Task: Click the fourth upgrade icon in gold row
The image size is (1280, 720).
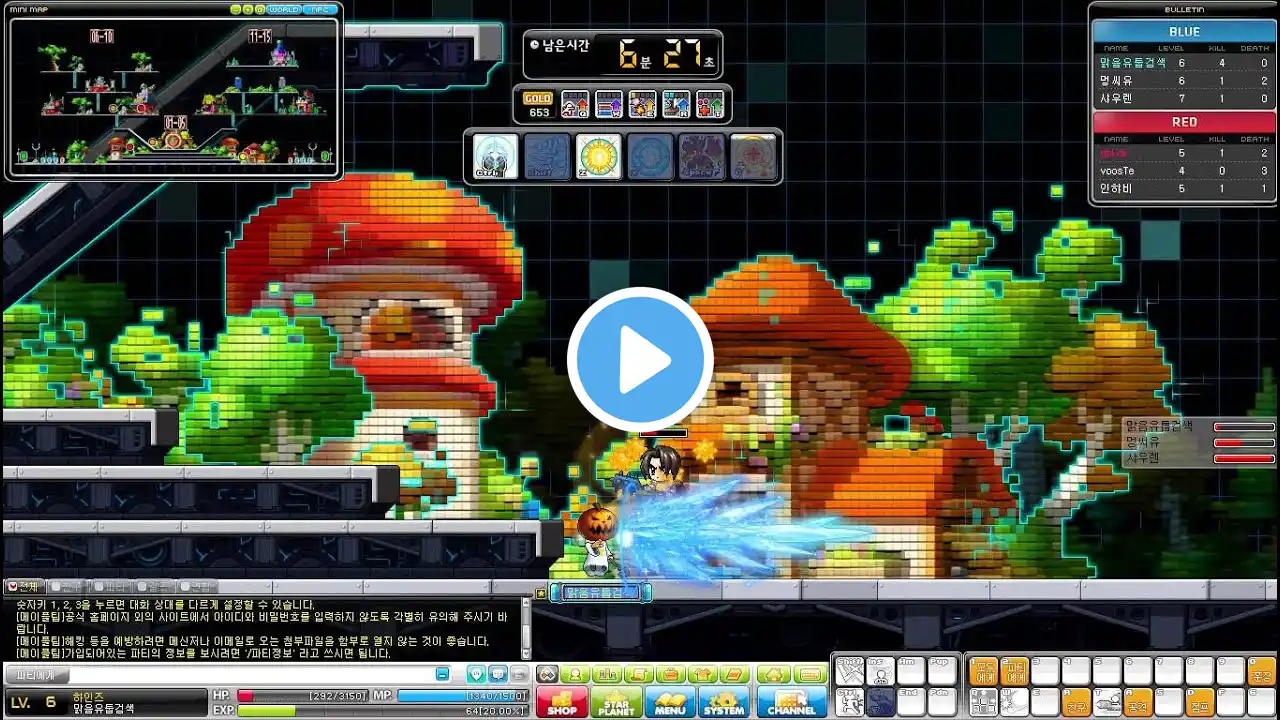Action: (676, 104)
